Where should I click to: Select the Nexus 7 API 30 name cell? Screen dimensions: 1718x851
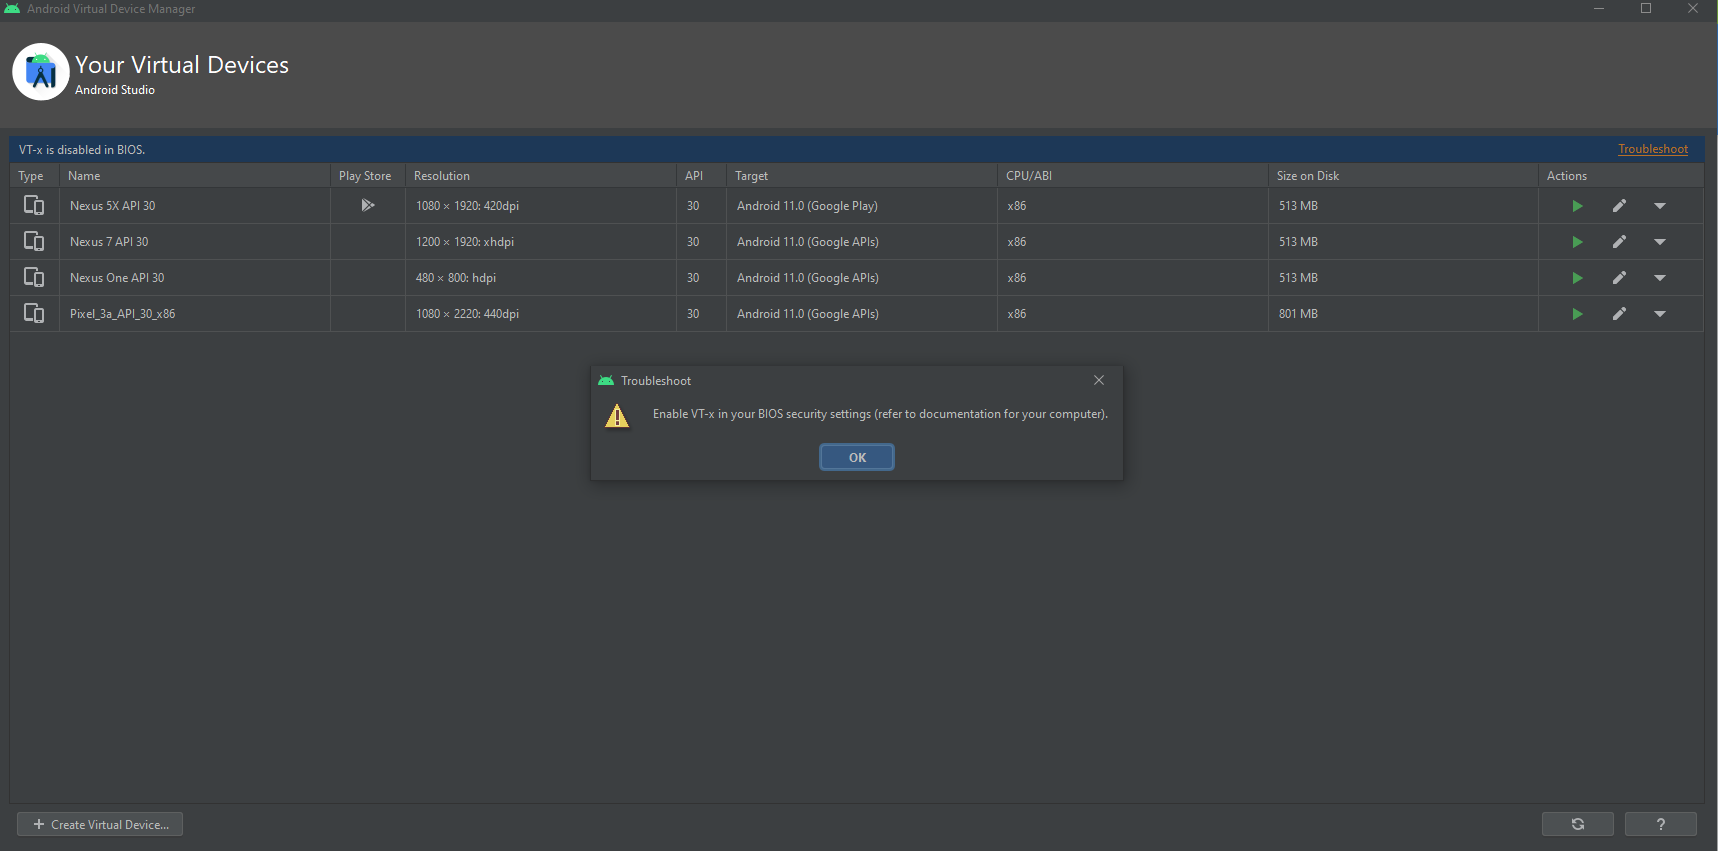(x=195, y=242)
